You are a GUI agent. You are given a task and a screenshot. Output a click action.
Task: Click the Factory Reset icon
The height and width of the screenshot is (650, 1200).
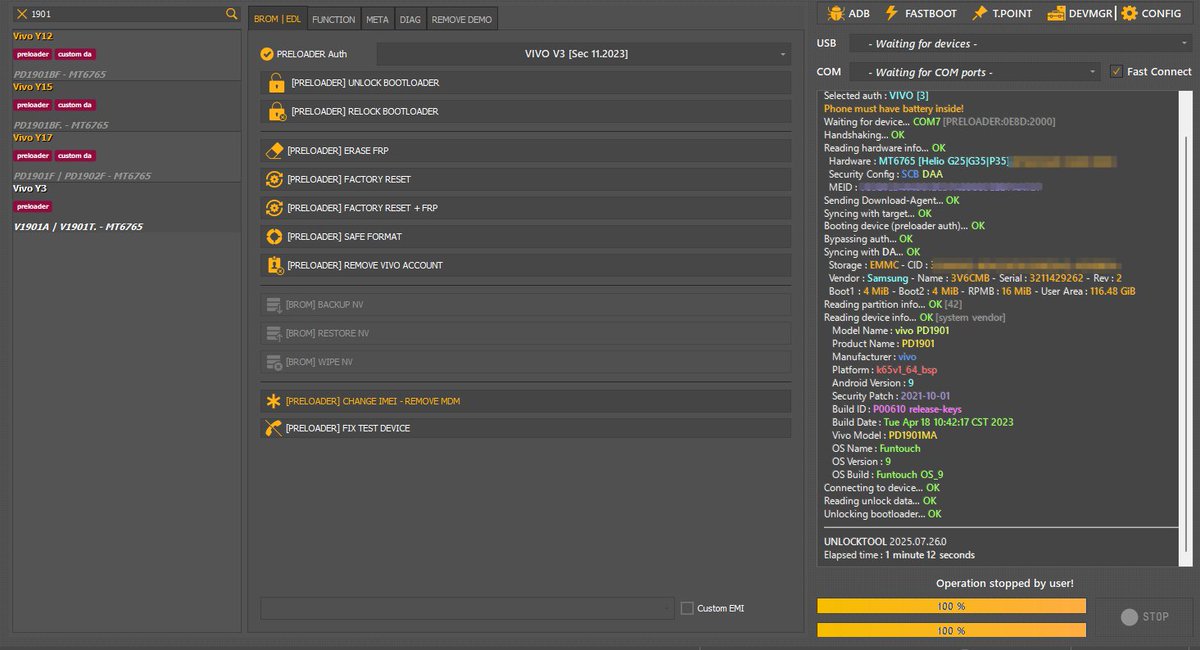click(275, 179)
